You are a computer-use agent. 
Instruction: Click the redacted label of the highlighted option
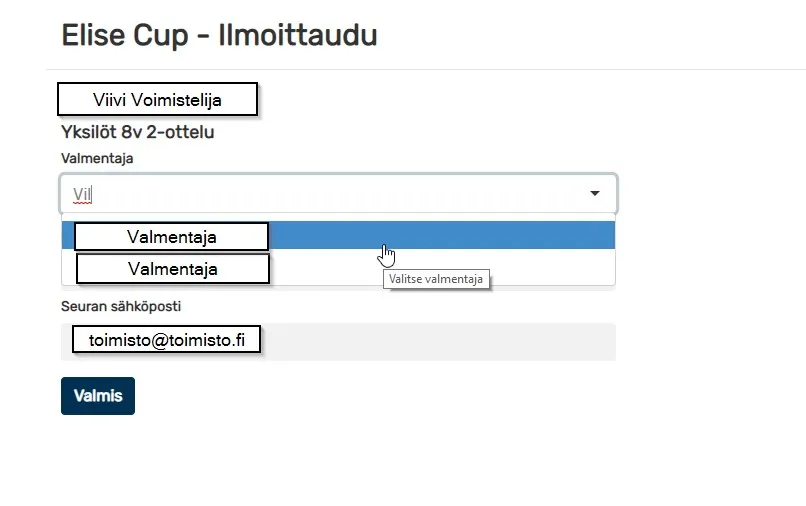[x=172, y=237]
